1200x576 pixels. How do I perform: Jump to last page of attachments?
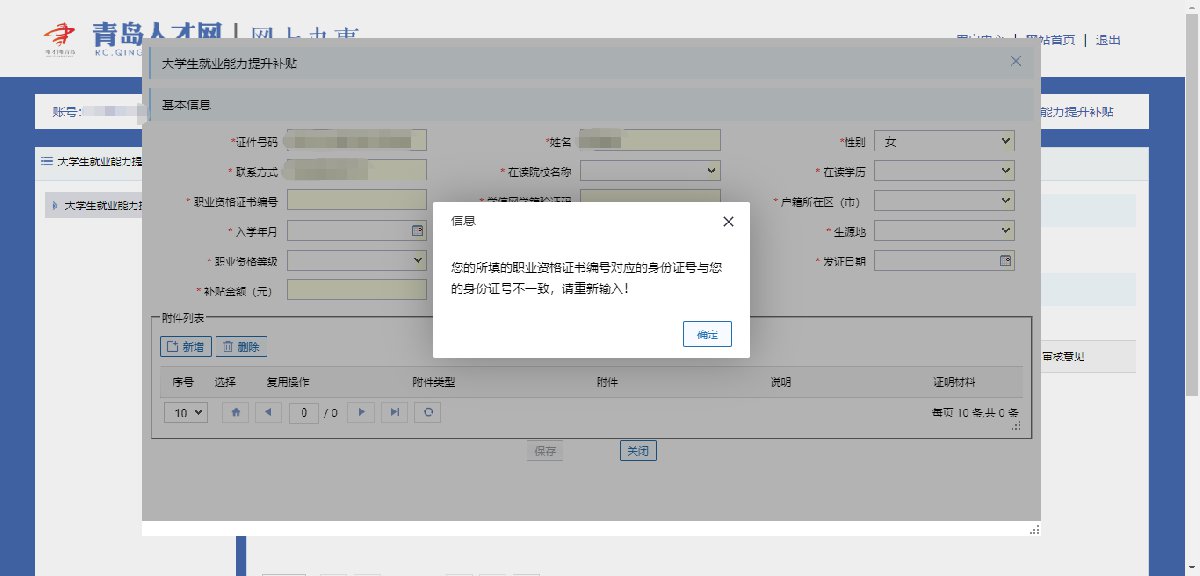(396, 412)
